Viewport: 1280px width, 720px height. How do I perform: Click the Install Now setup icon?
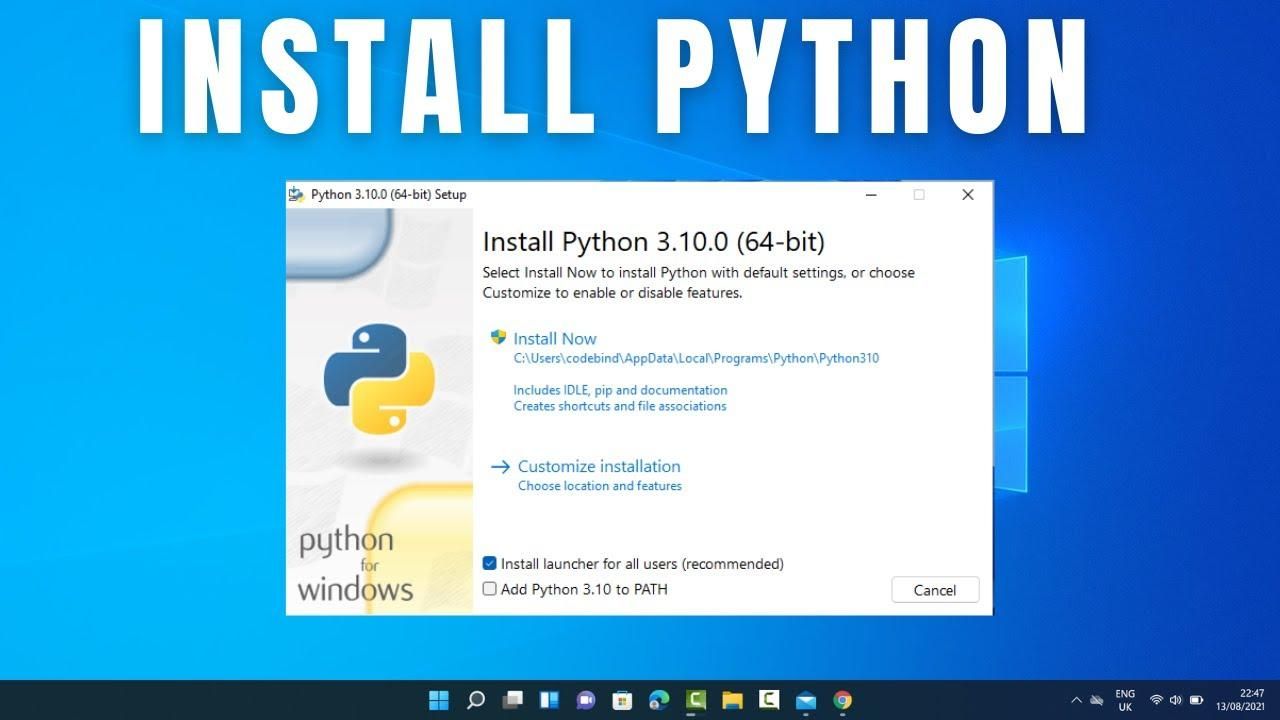[x=497, y=338]
